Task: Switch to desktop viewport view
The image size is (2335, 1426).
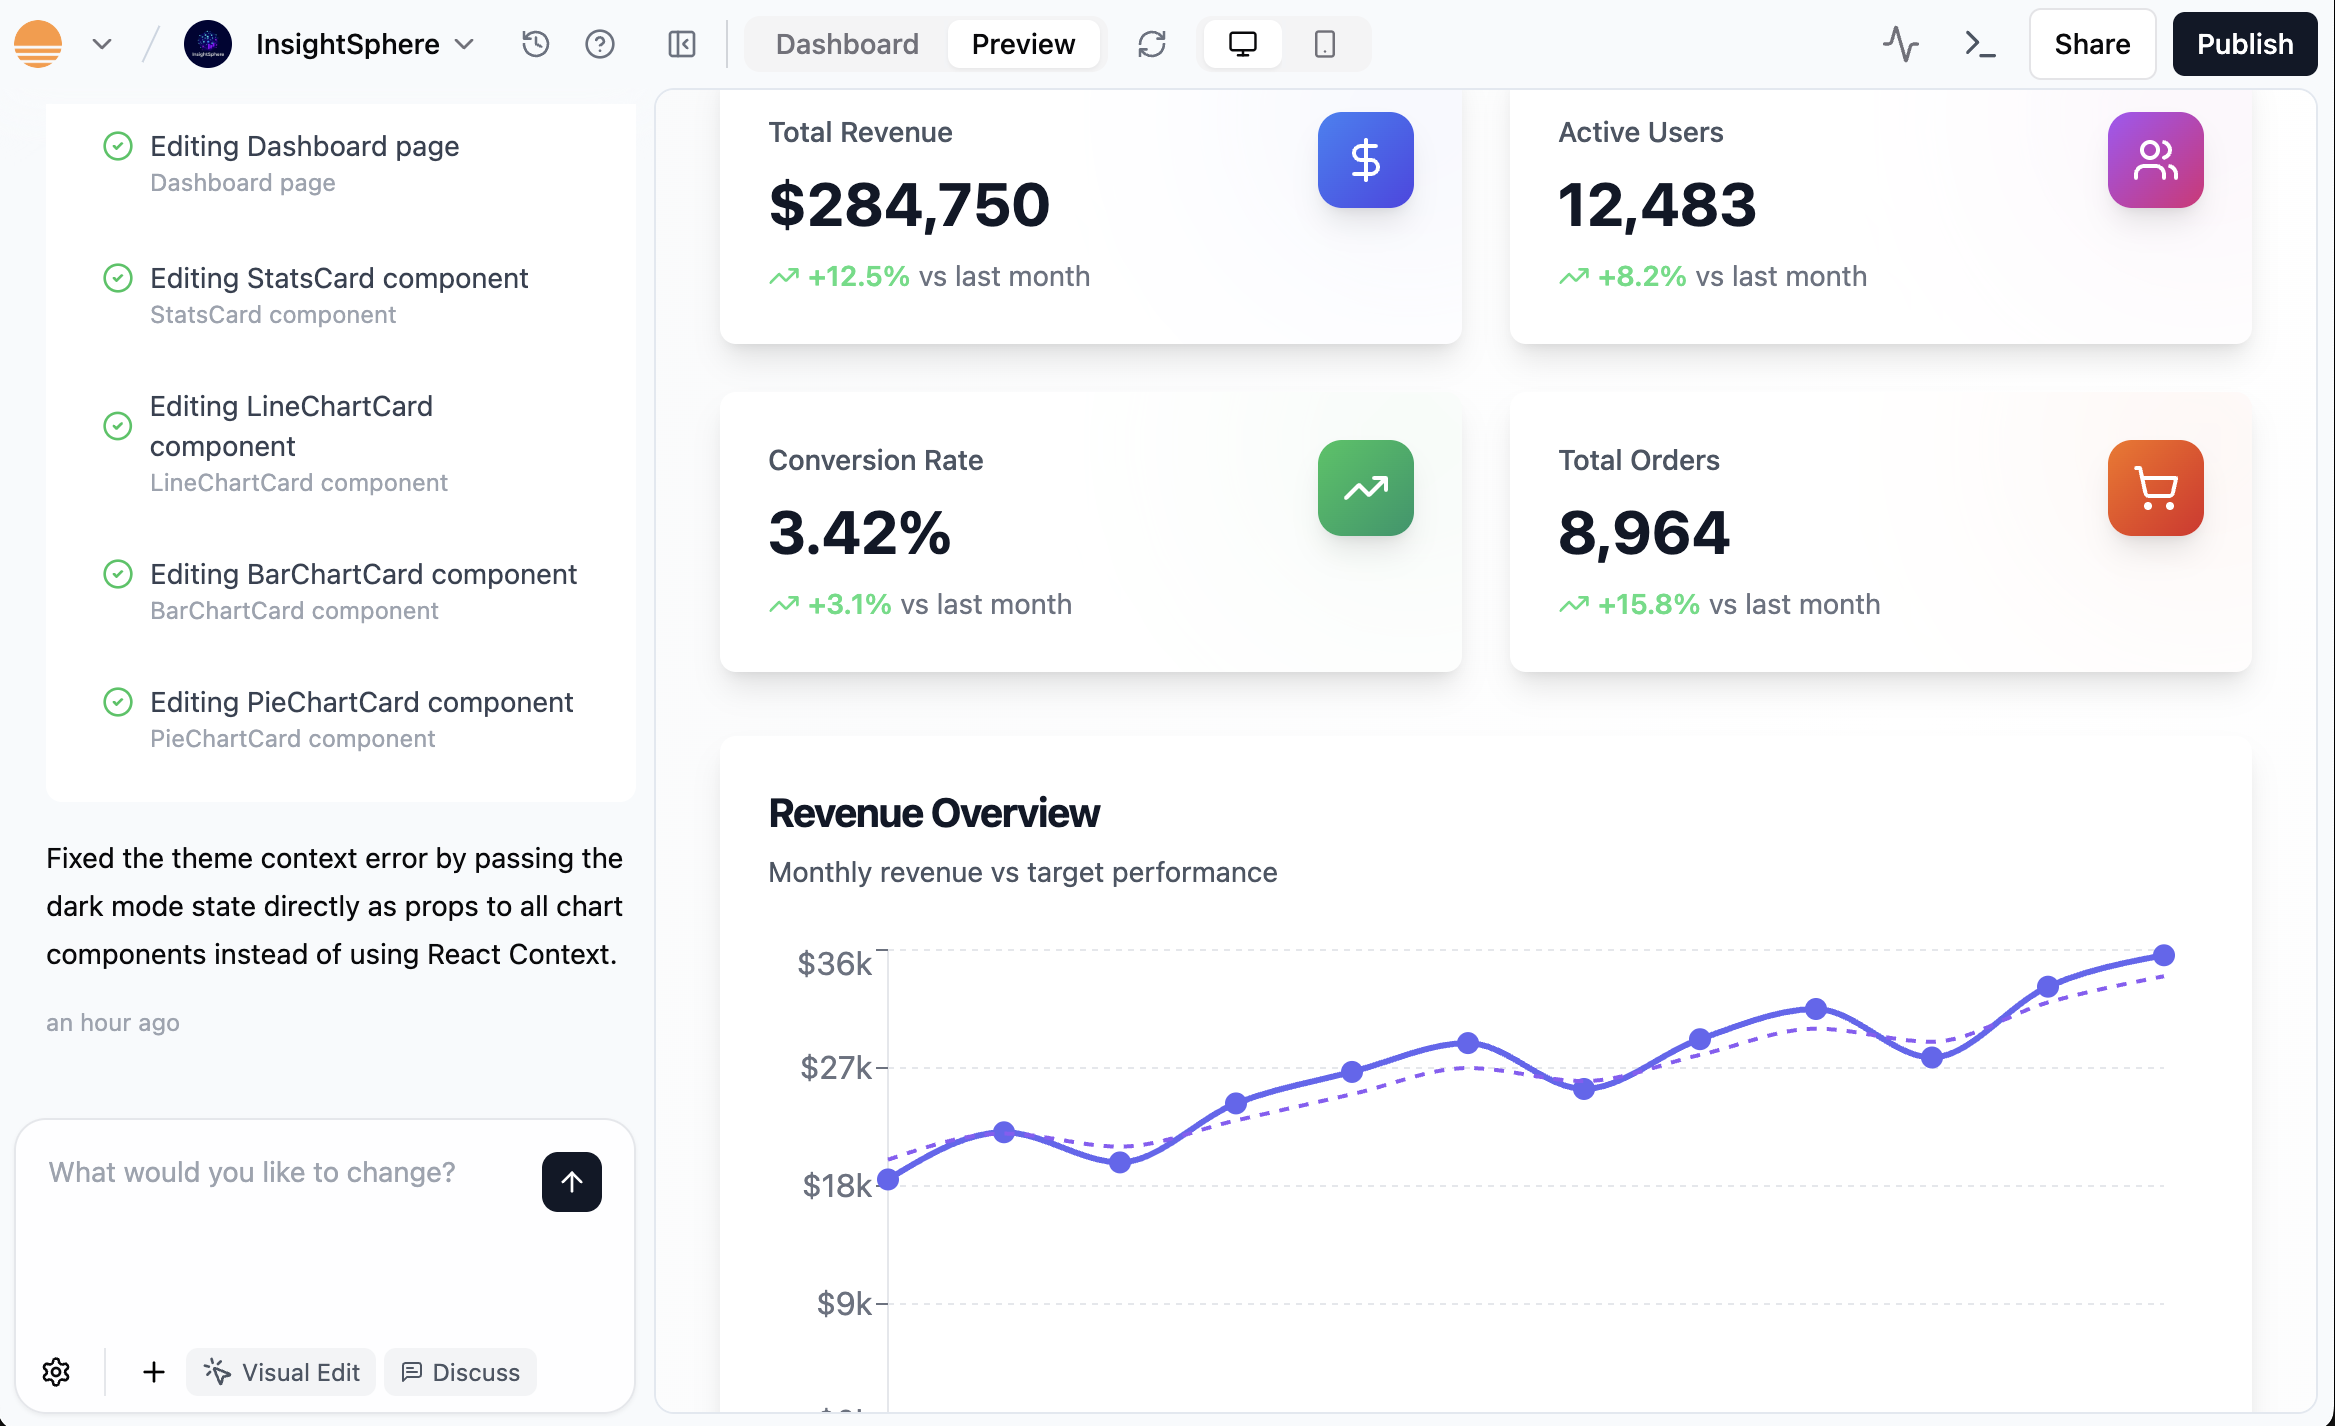Action: (x=1242, y=44)
